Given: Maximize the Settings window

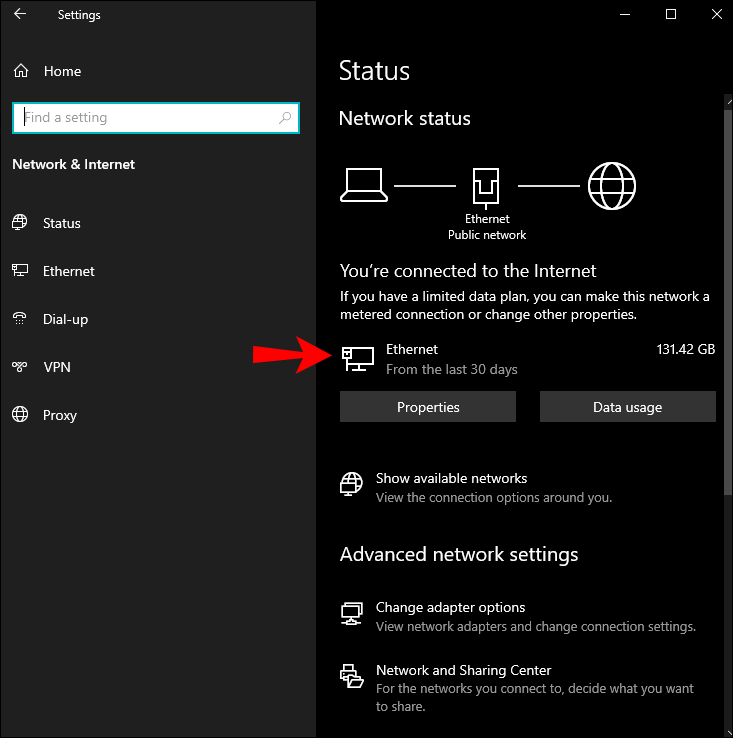Looking at the screenshot, I should pos(670,15).
